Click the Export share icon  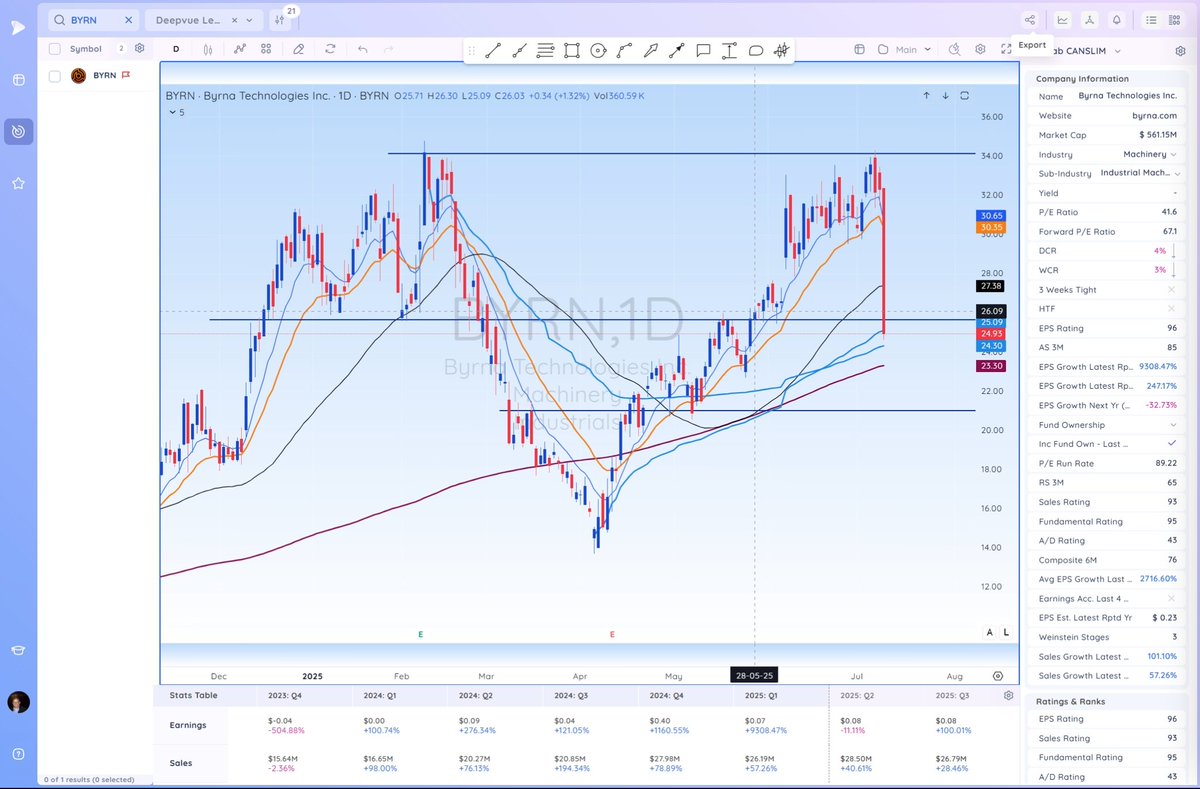pos(1030,19)
